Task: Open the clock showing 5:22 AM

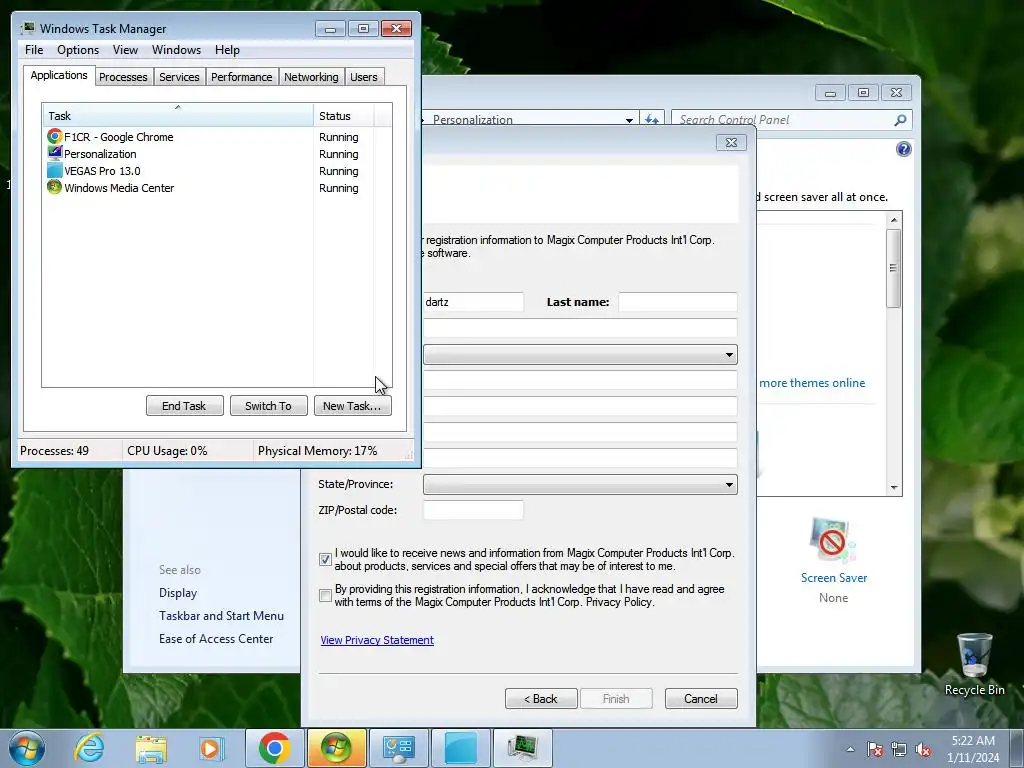Action: pyautogui.click(x=973, y=749)
